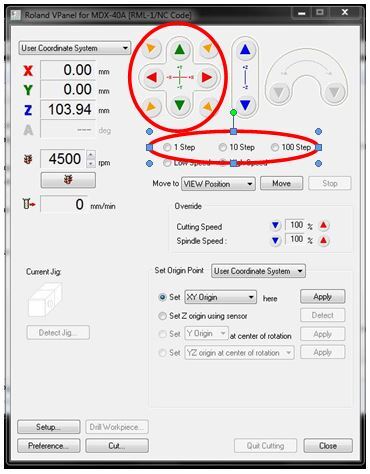
Task: Choose the 100 Step movement option
Action: [x=291, y=147]
